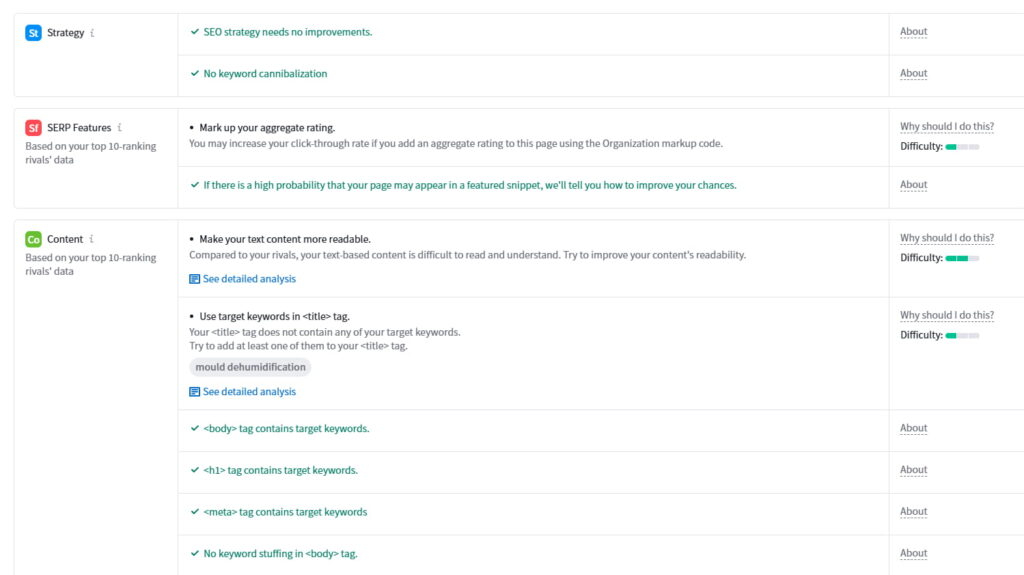Click checkmark beside No keyword cannibalization
Image resolution: width=1024 pixels, height=575 pixels.
pyautogui.click(x=195, y=73)
